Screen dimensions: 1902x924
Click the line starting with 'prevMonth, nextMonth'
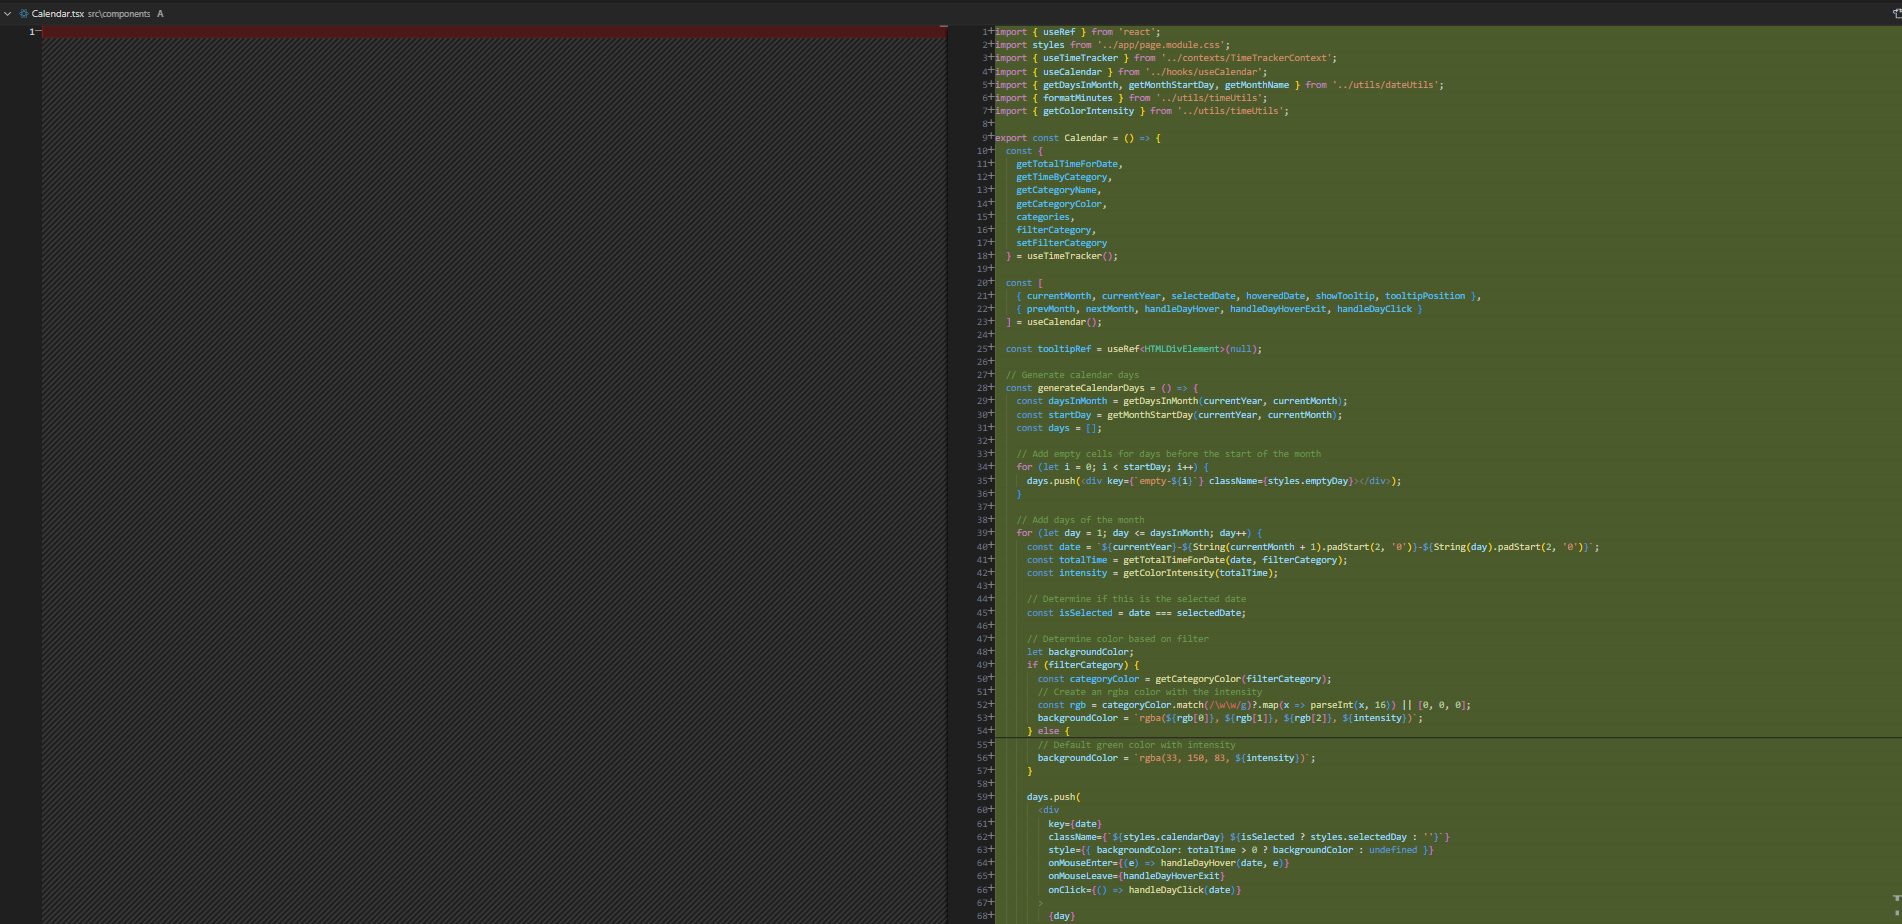1219,309
